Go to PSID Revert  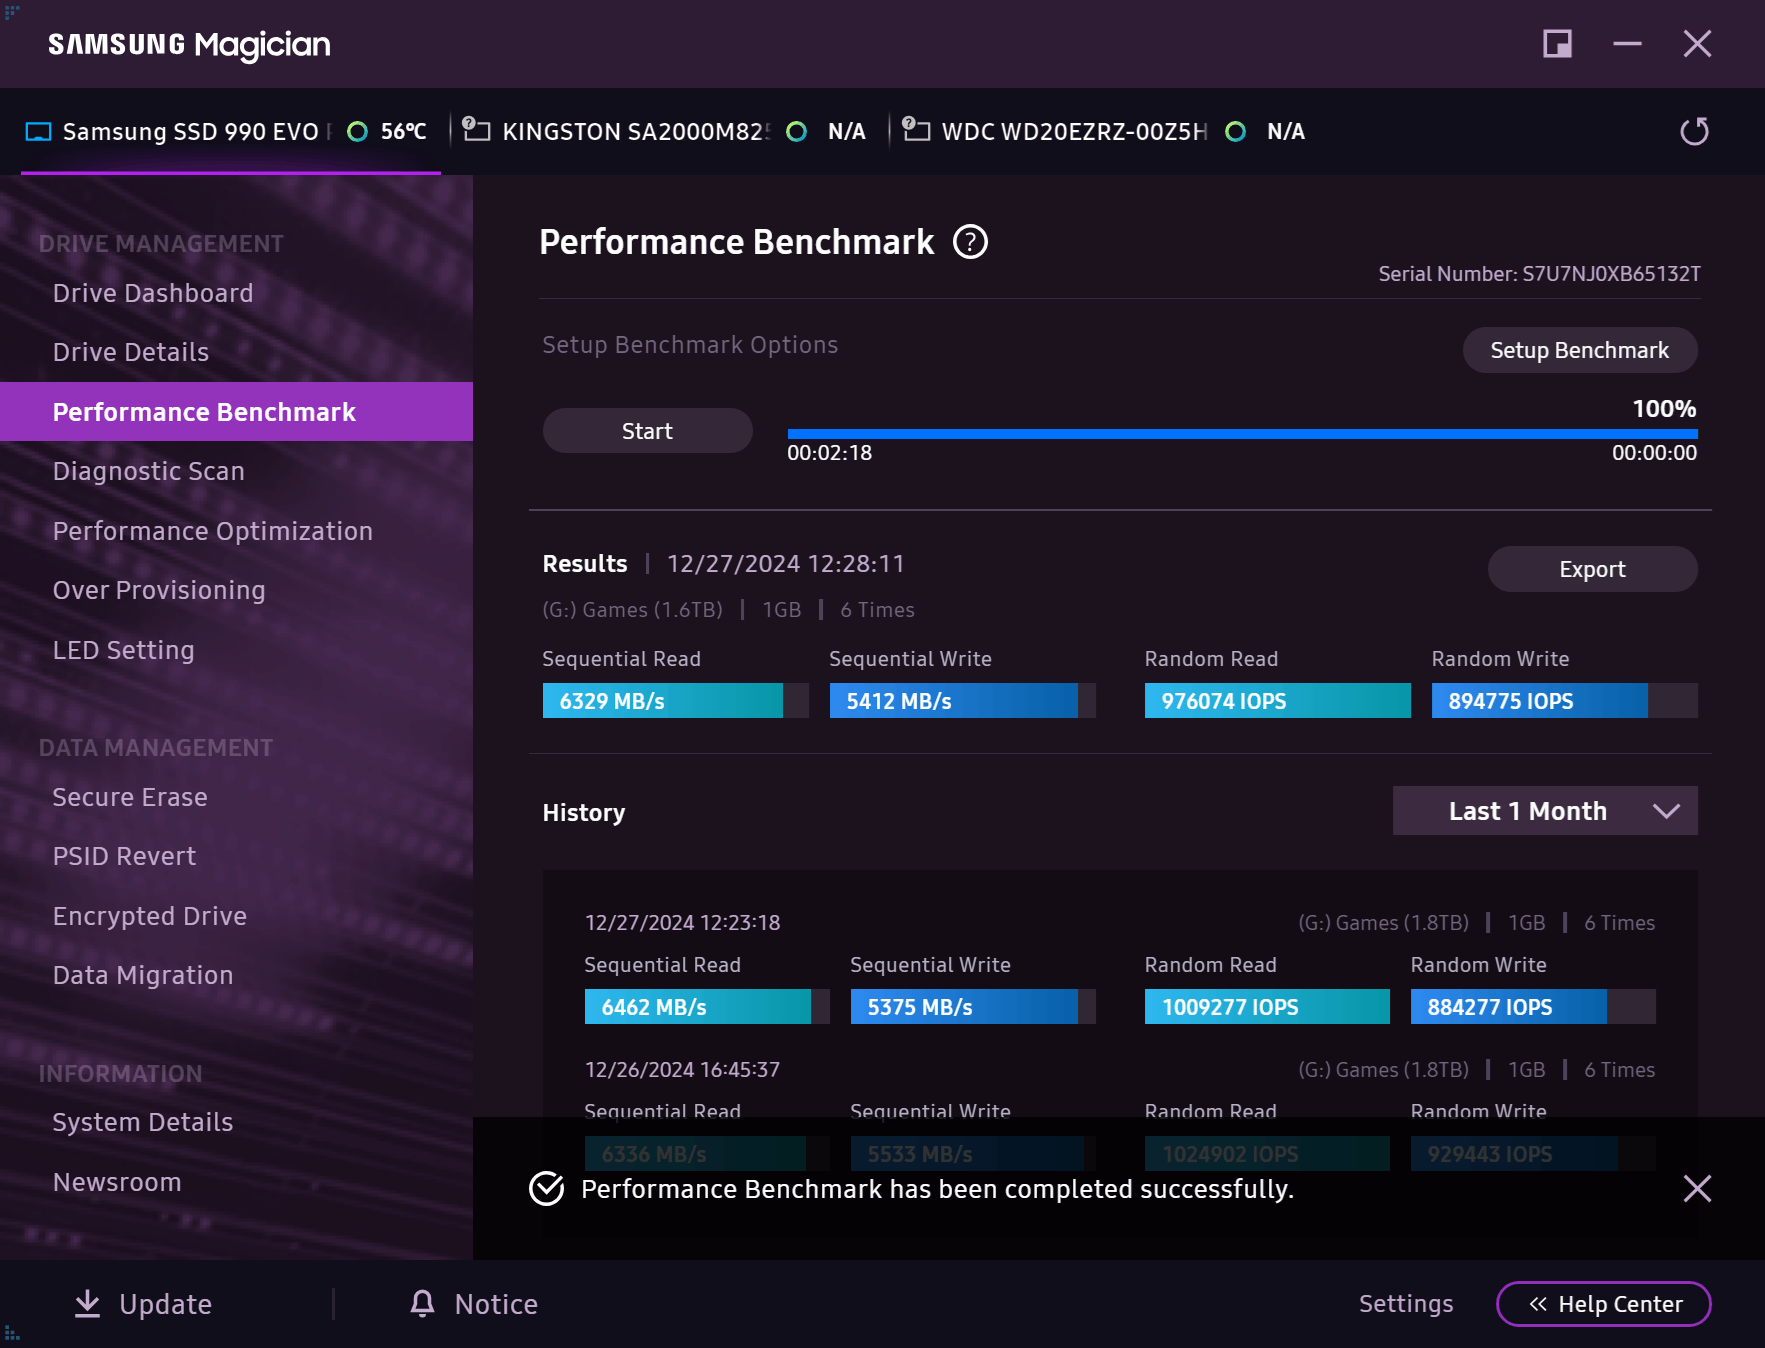pyautogui.click(x=124, y=856)
